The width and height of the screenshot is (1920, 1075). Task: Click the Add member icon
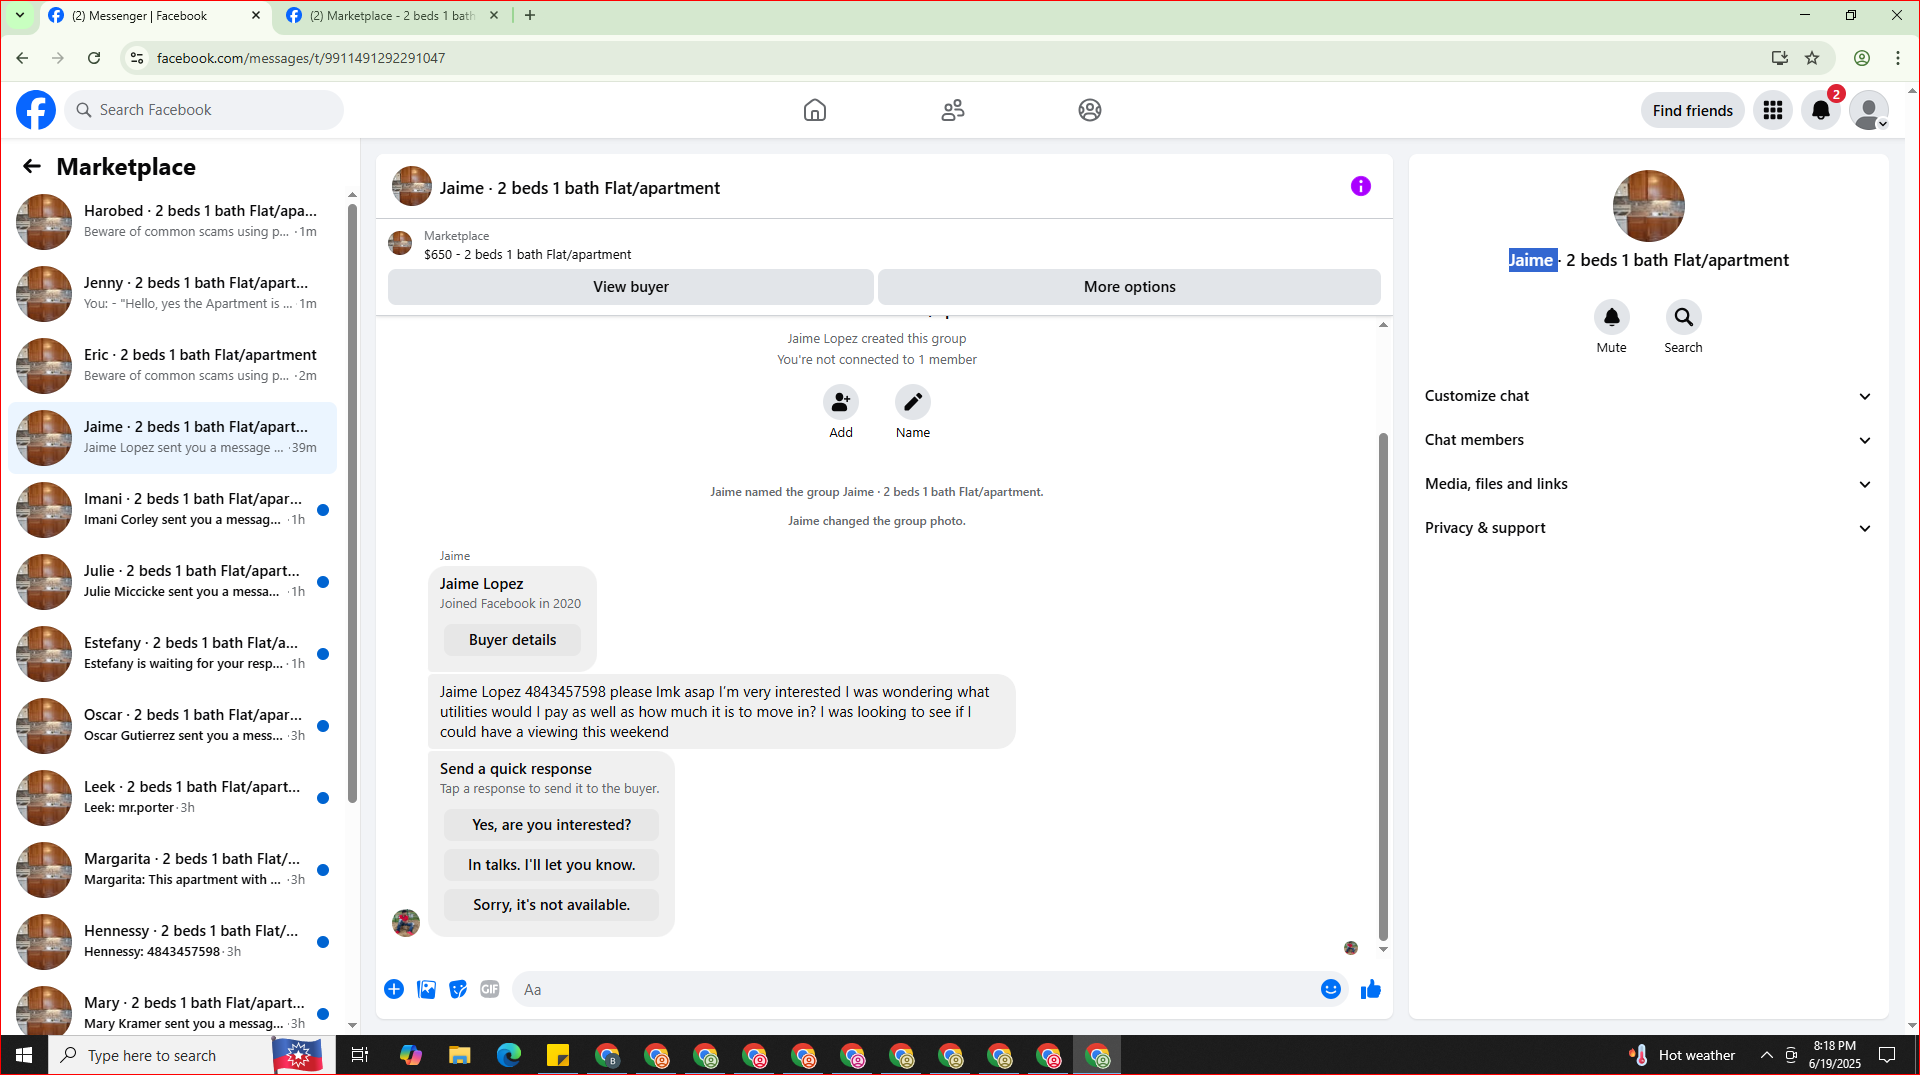coord(841,402)
